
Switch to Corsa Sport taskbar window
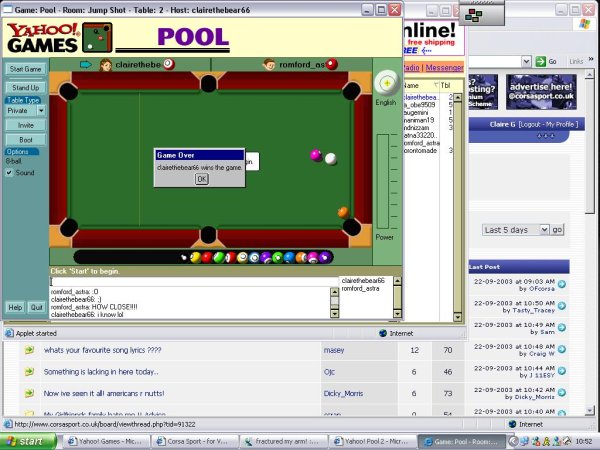(x=195, y=442)
